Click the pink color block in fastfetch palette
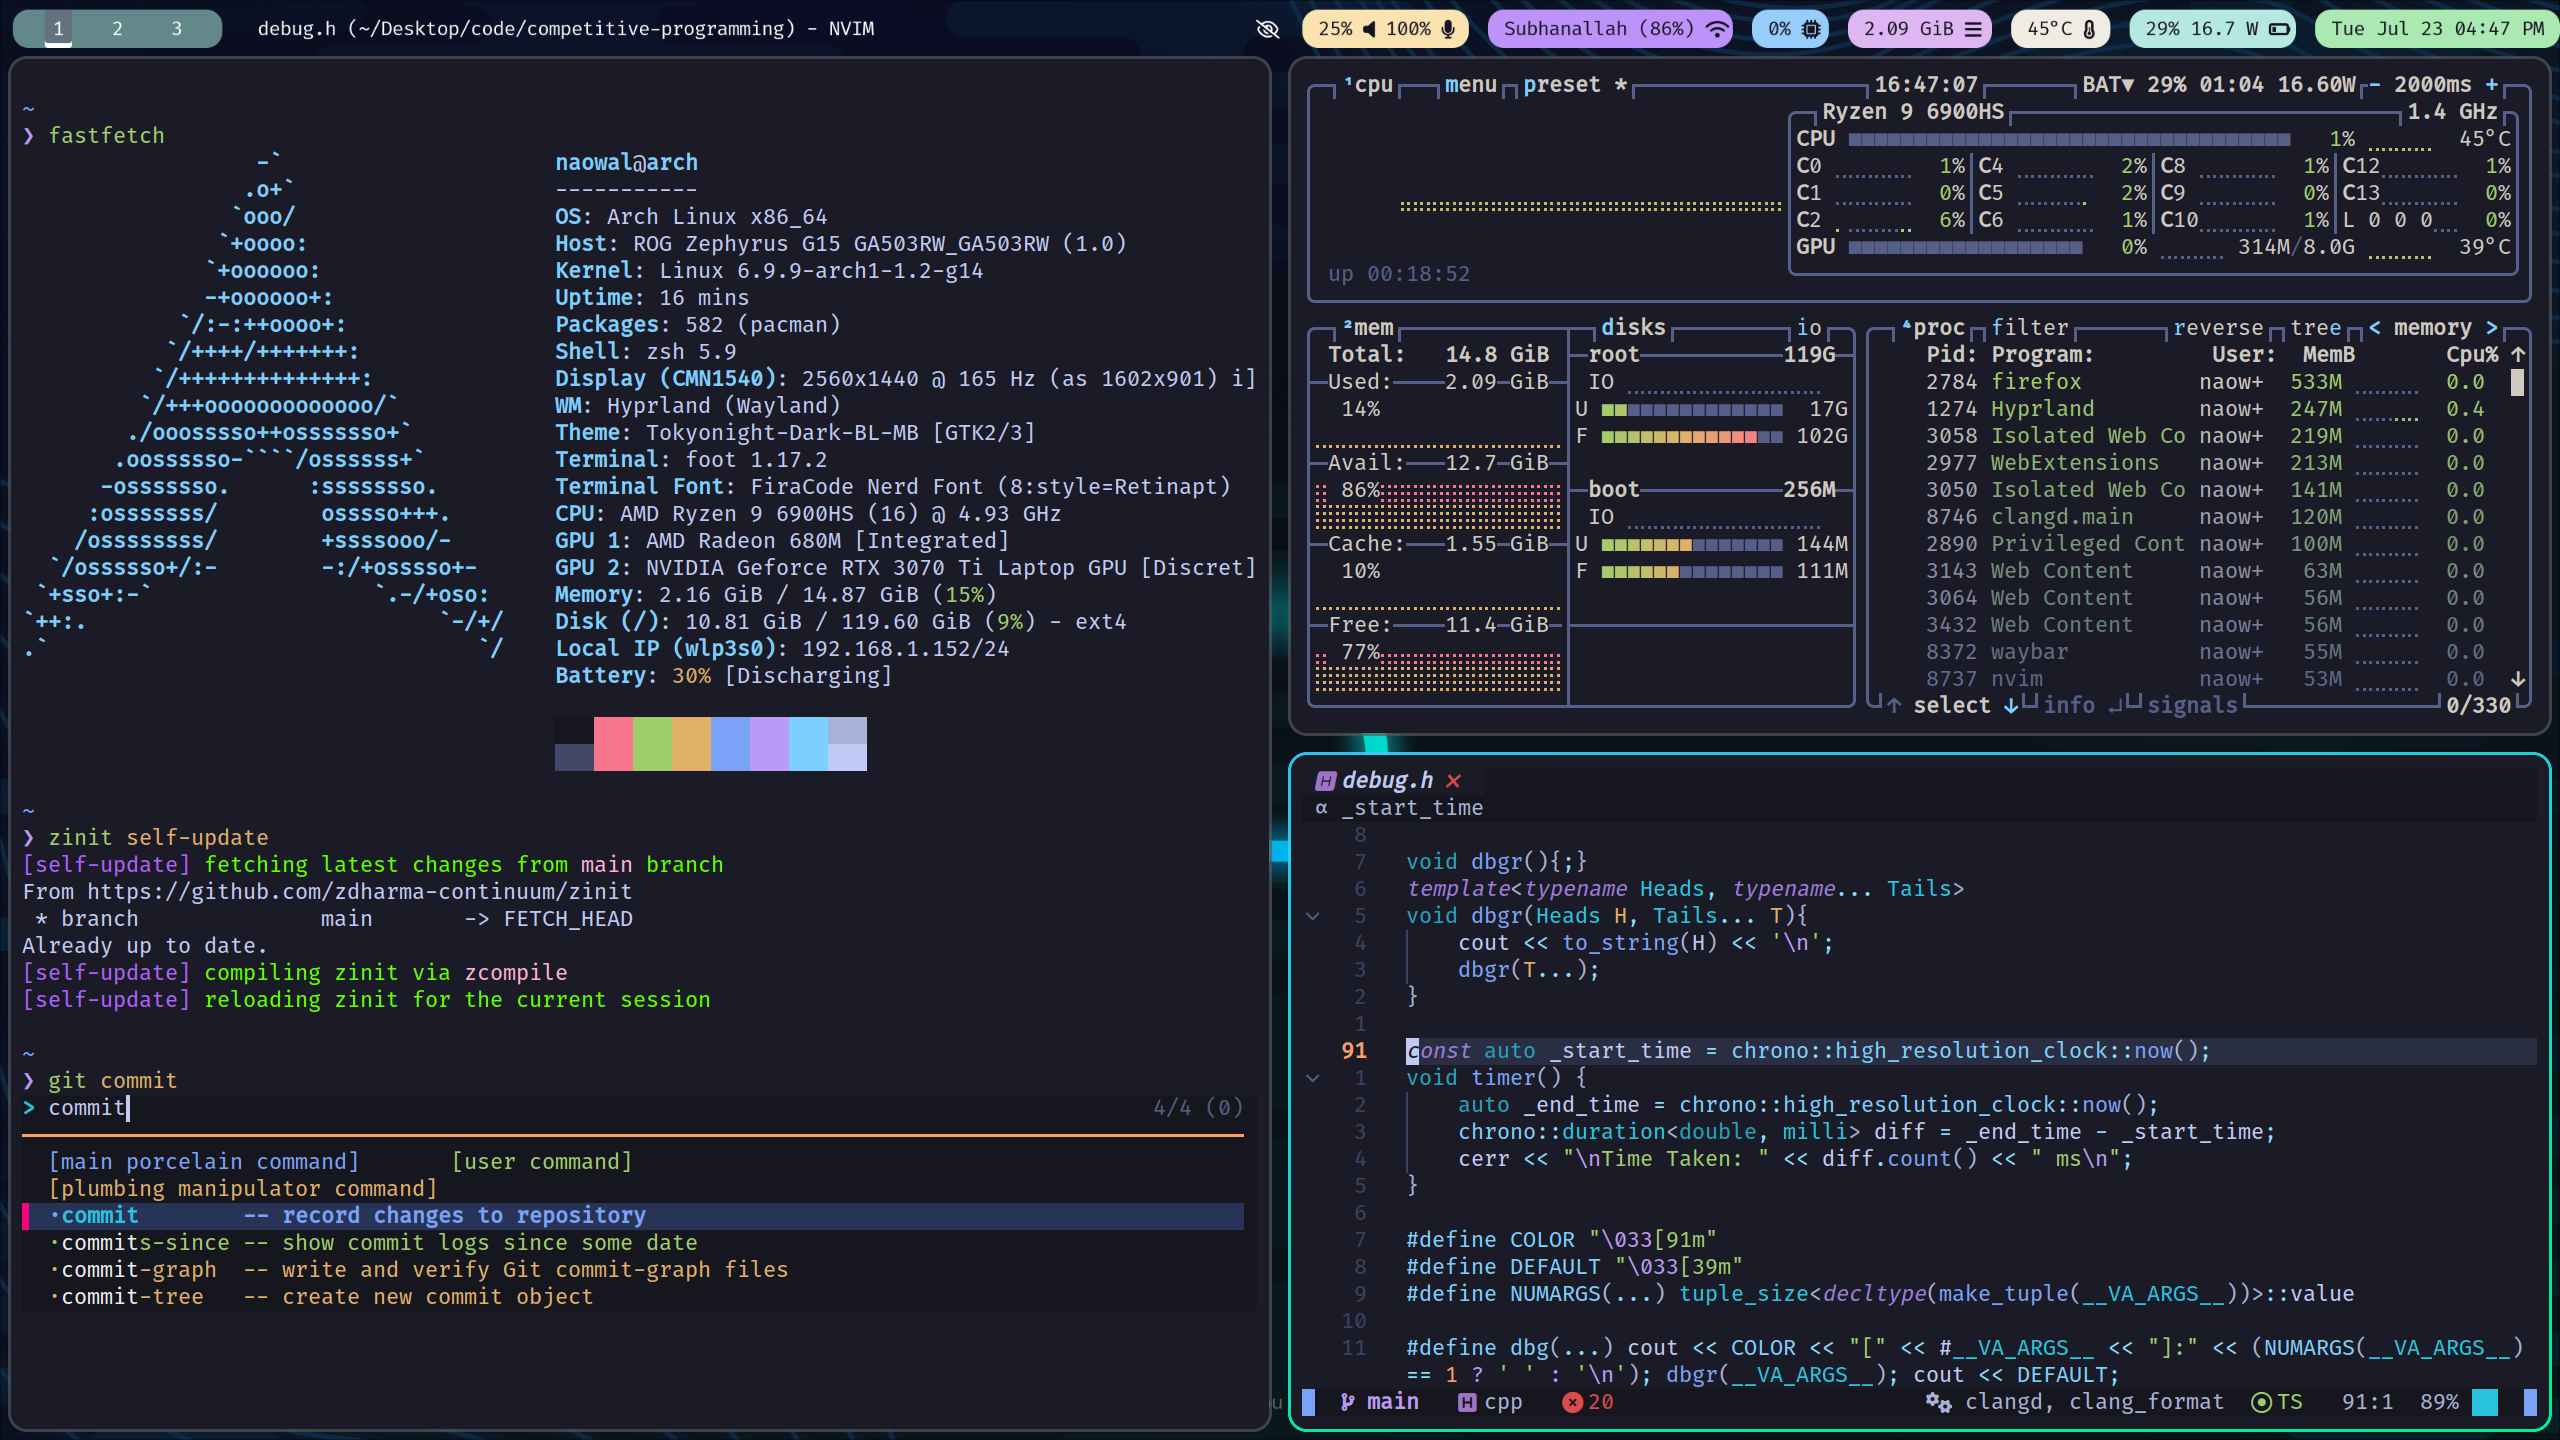This screenshot has height=1440, width=2560. coord(613,744)
